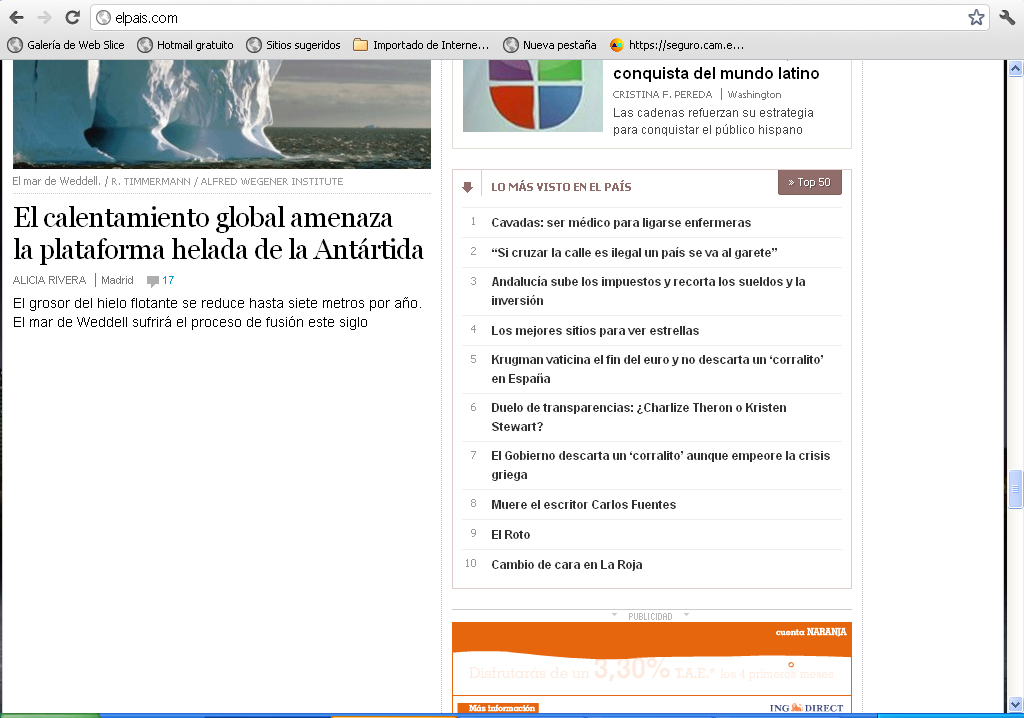1024x718 pixels.
Task: Click the 'Más información' ad button
Action: click(498, 708)
